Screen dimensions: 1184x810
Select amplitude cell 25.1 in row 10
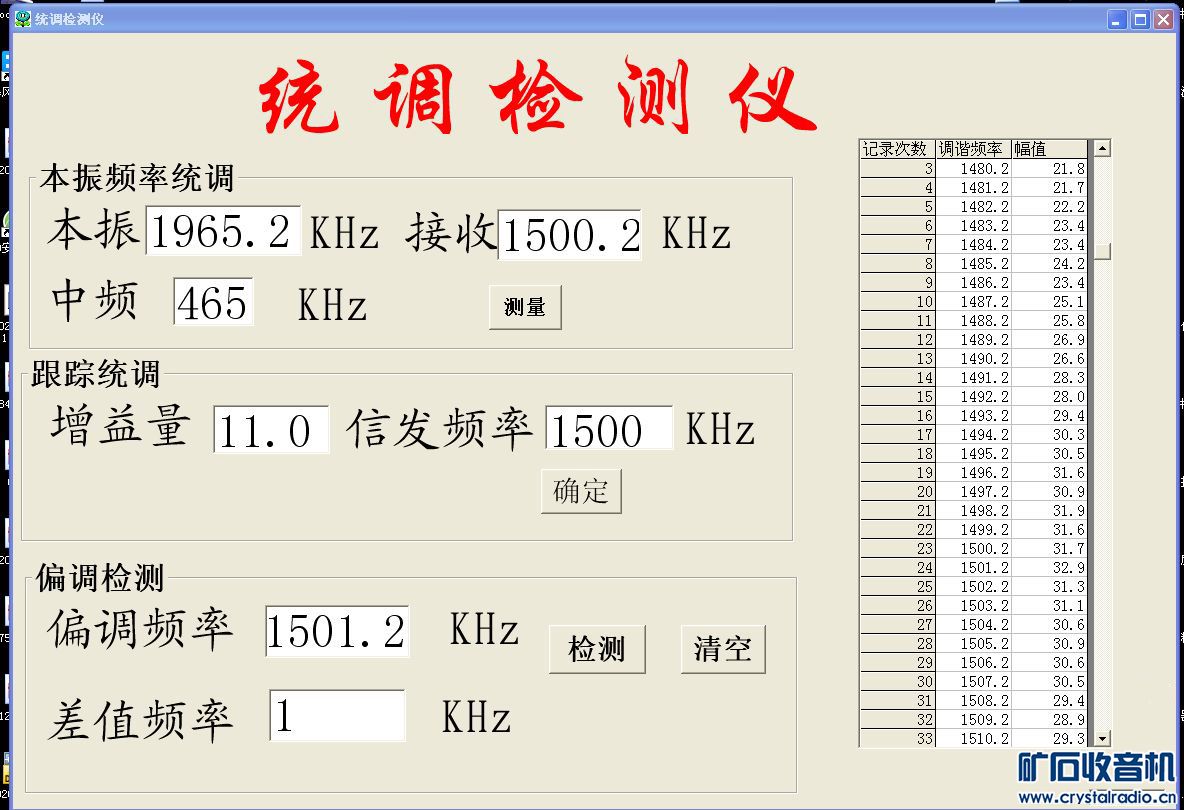point(1049,301)
